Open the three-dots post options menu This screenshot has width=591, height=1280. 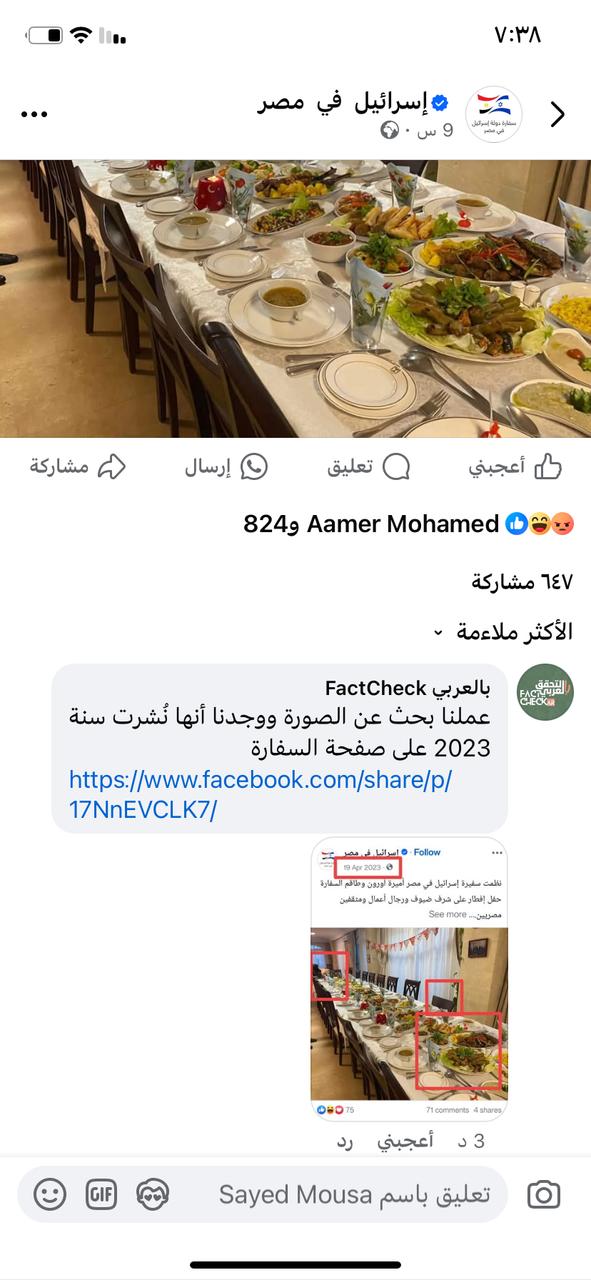coord(34,114)
